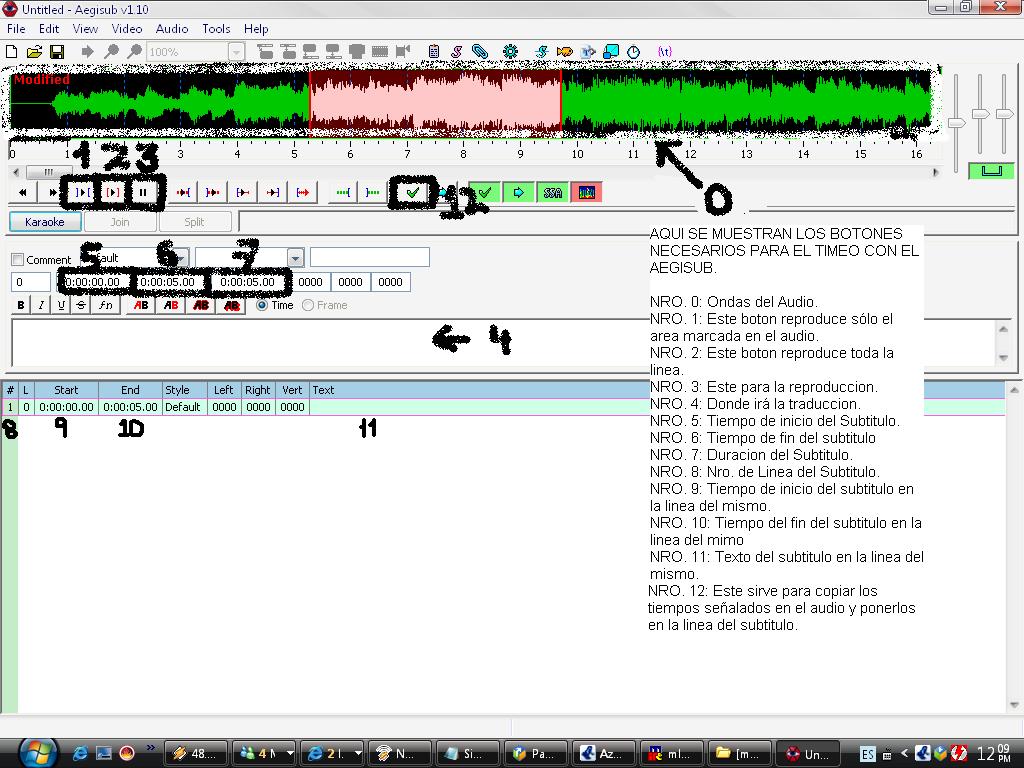This screenshot has width=1024, height=768.
Task: Click the Resample Resolution blue squares icon
Action: click(x=611, y=52)
